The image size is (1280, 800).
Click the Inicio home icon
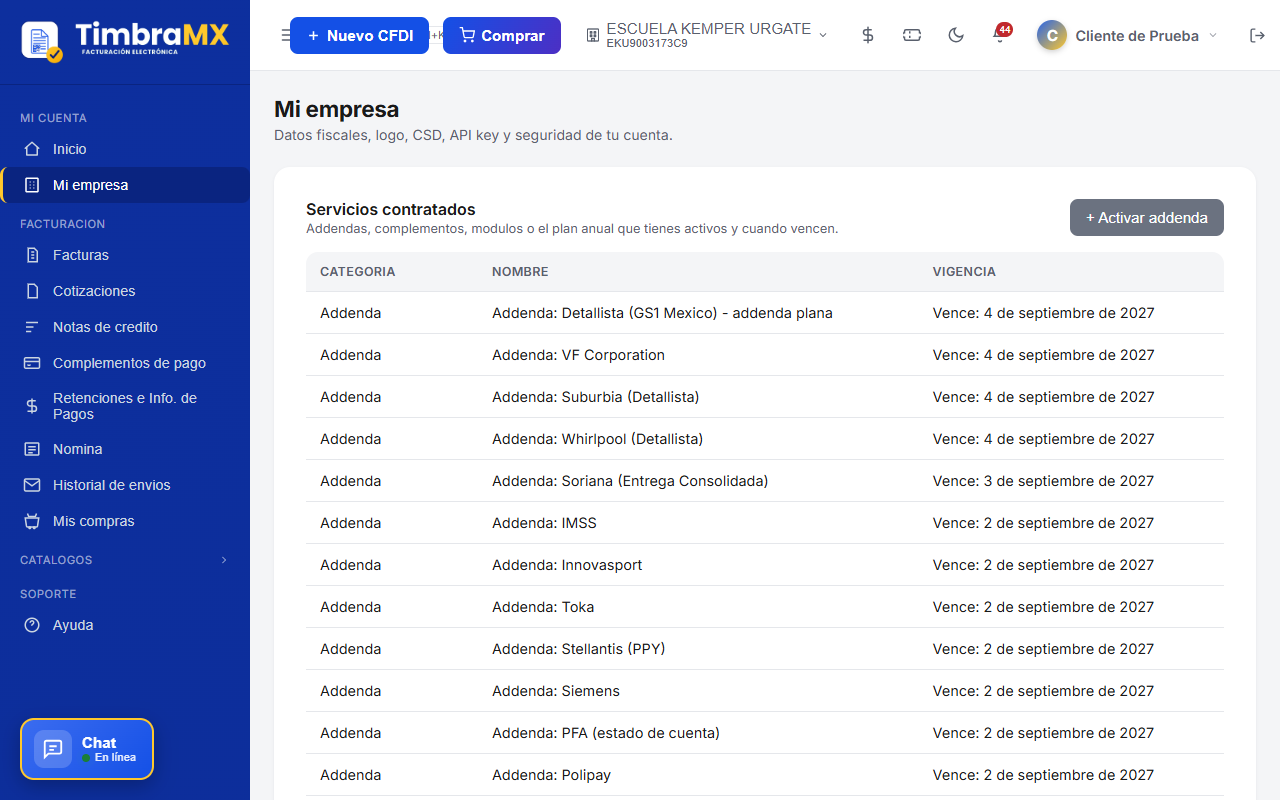(x=32, y=149)
